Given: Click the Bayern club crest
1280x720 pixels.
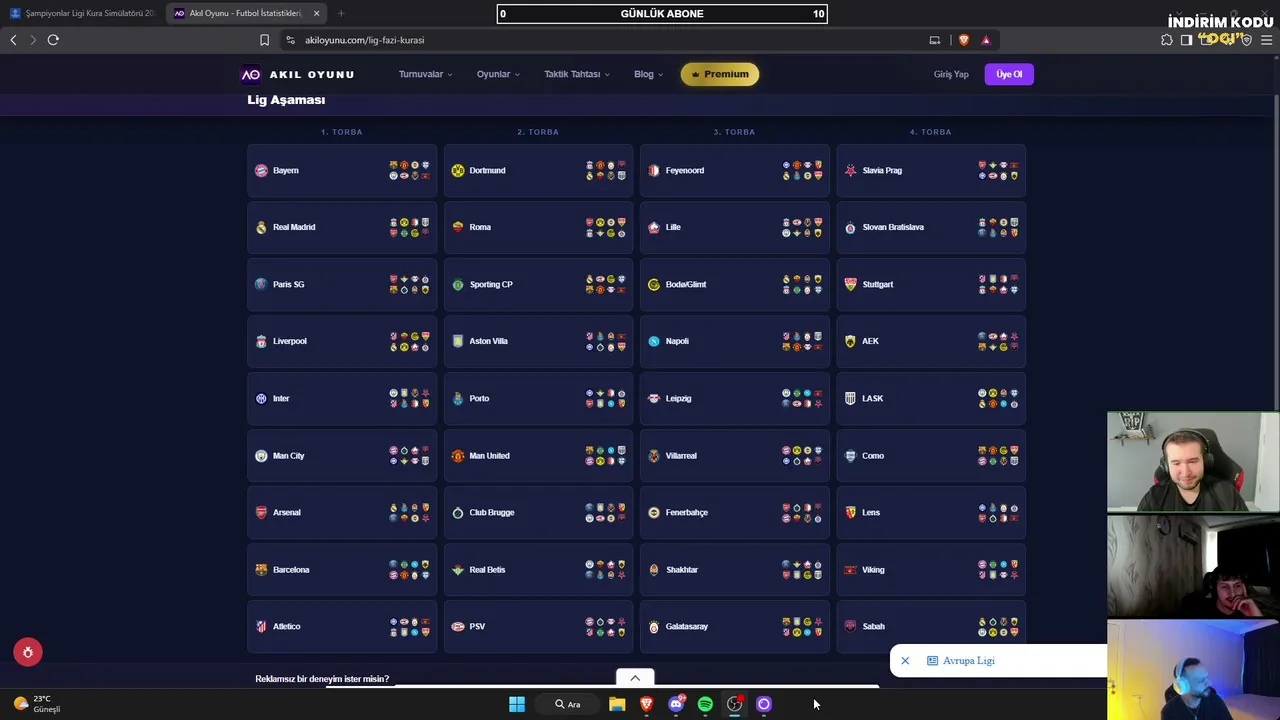Looking at the screenshot, I should [261, 171].
